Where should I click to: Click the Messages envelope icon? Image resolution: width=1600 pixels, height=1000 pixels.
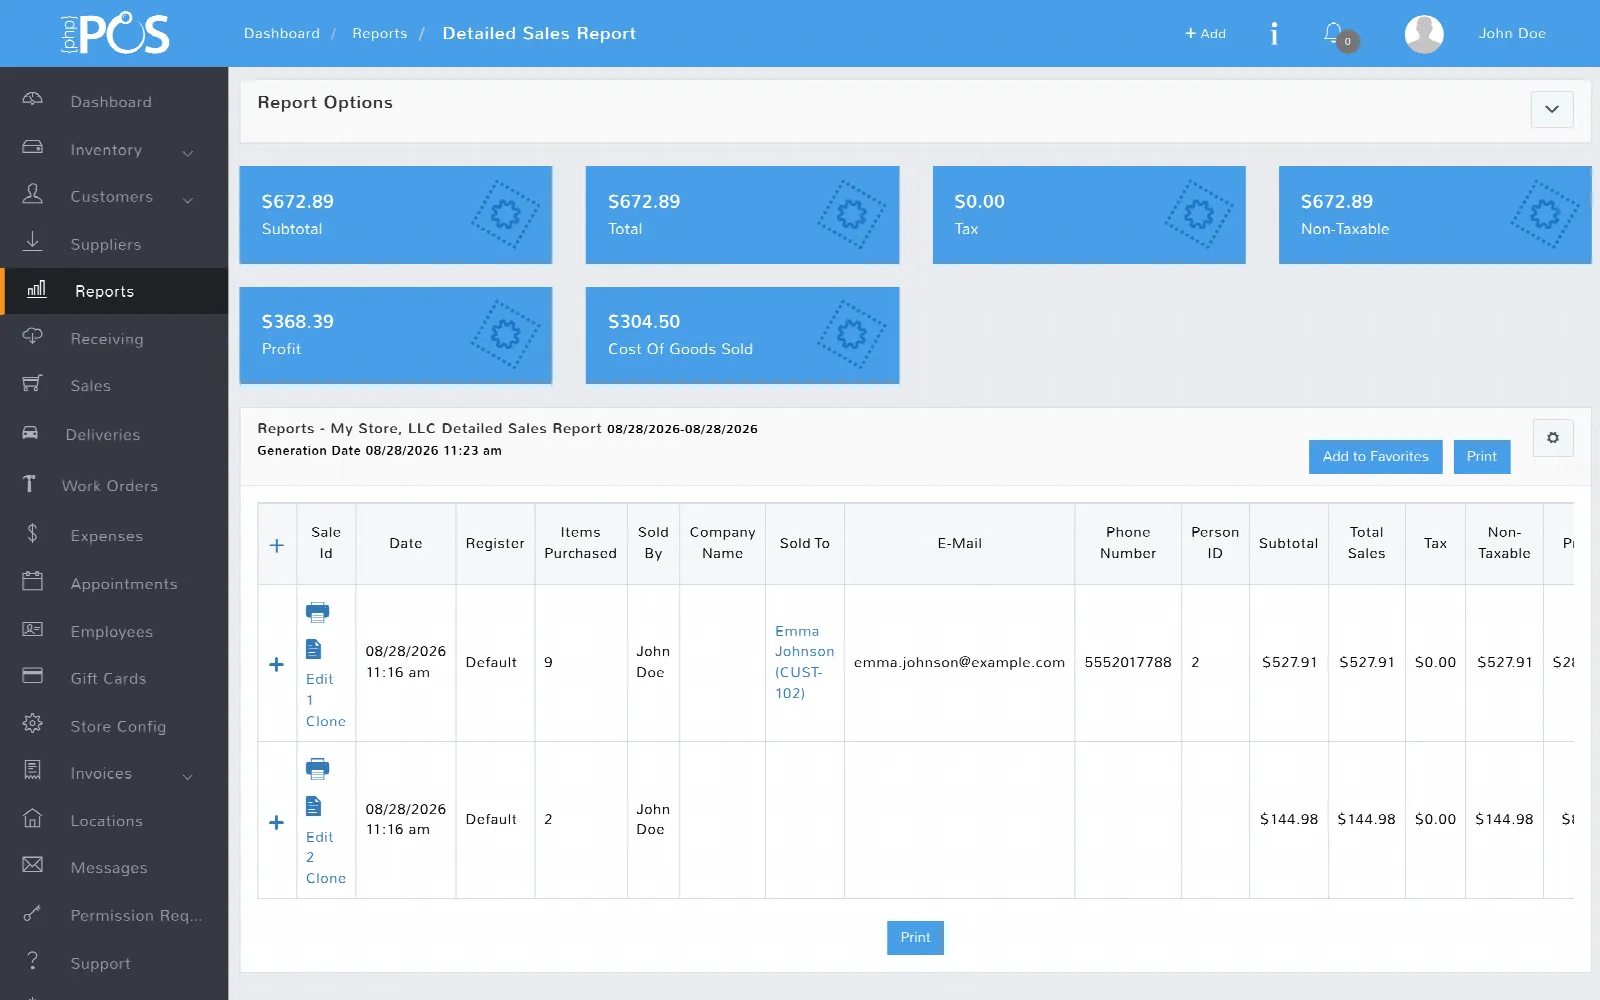coord(33,865)
